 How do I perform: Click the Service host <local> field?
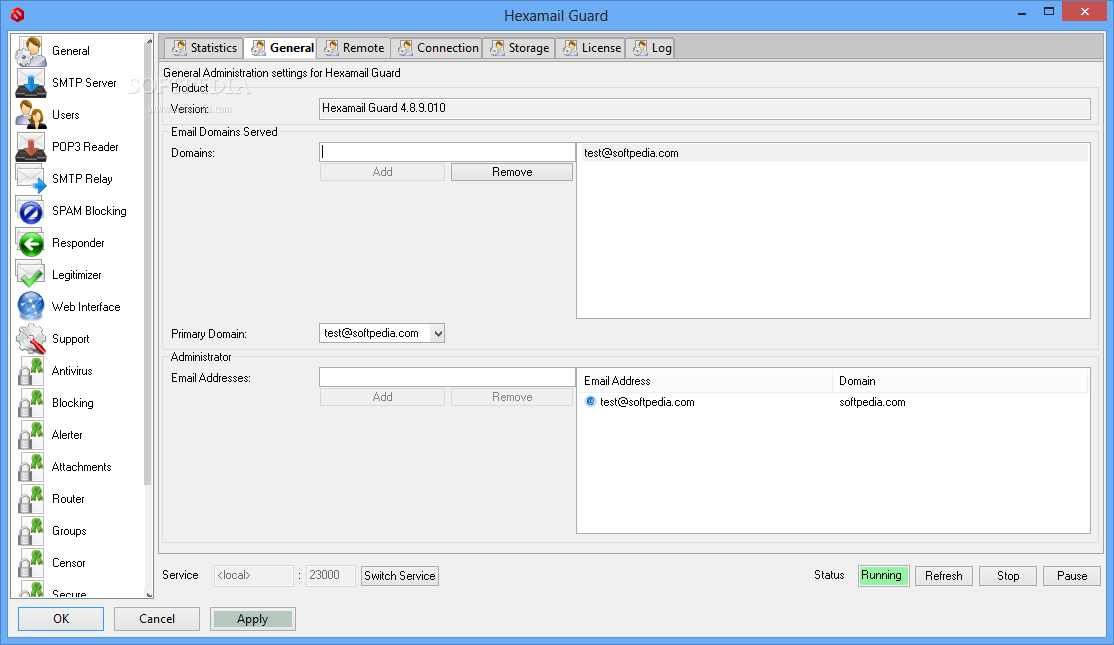254,575
